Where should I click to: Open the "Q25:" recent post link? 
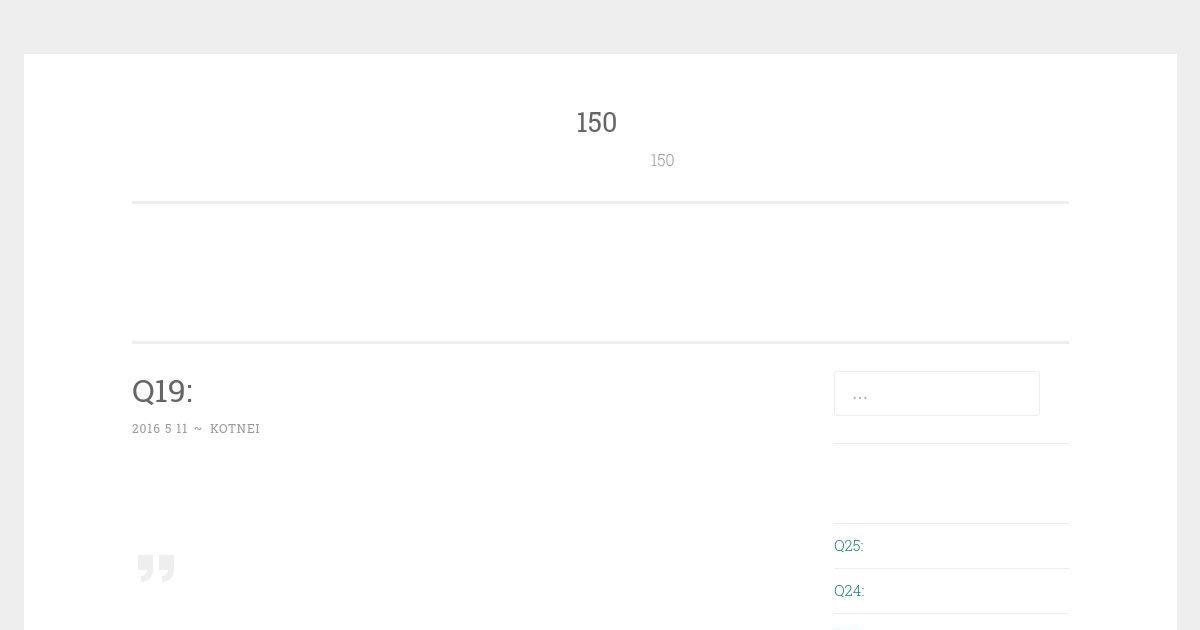[849, 545]
